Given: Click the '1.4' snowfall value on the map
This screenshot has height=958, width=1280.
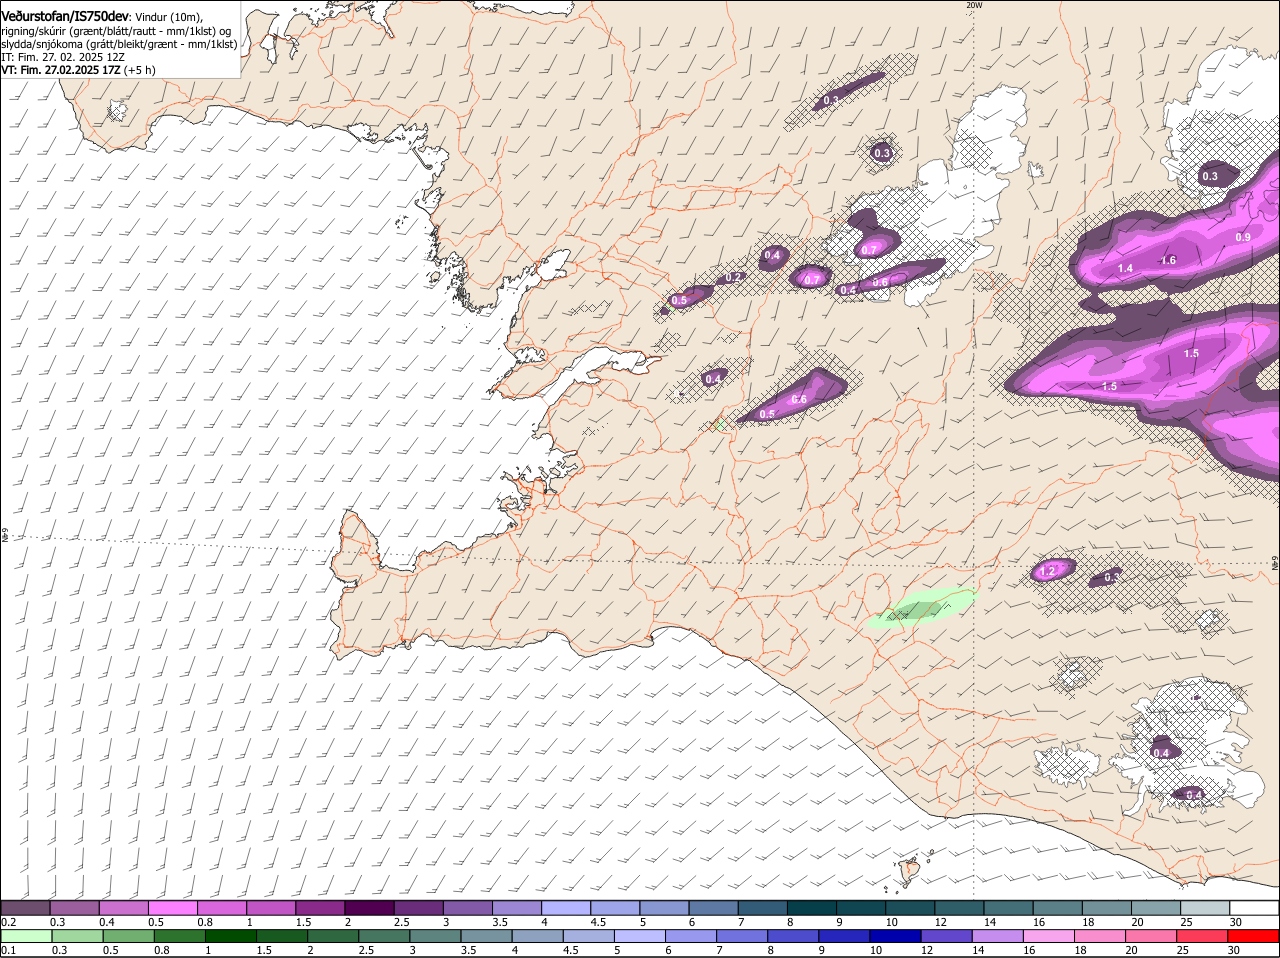Looking at the screenshot, I should 1125,268.
